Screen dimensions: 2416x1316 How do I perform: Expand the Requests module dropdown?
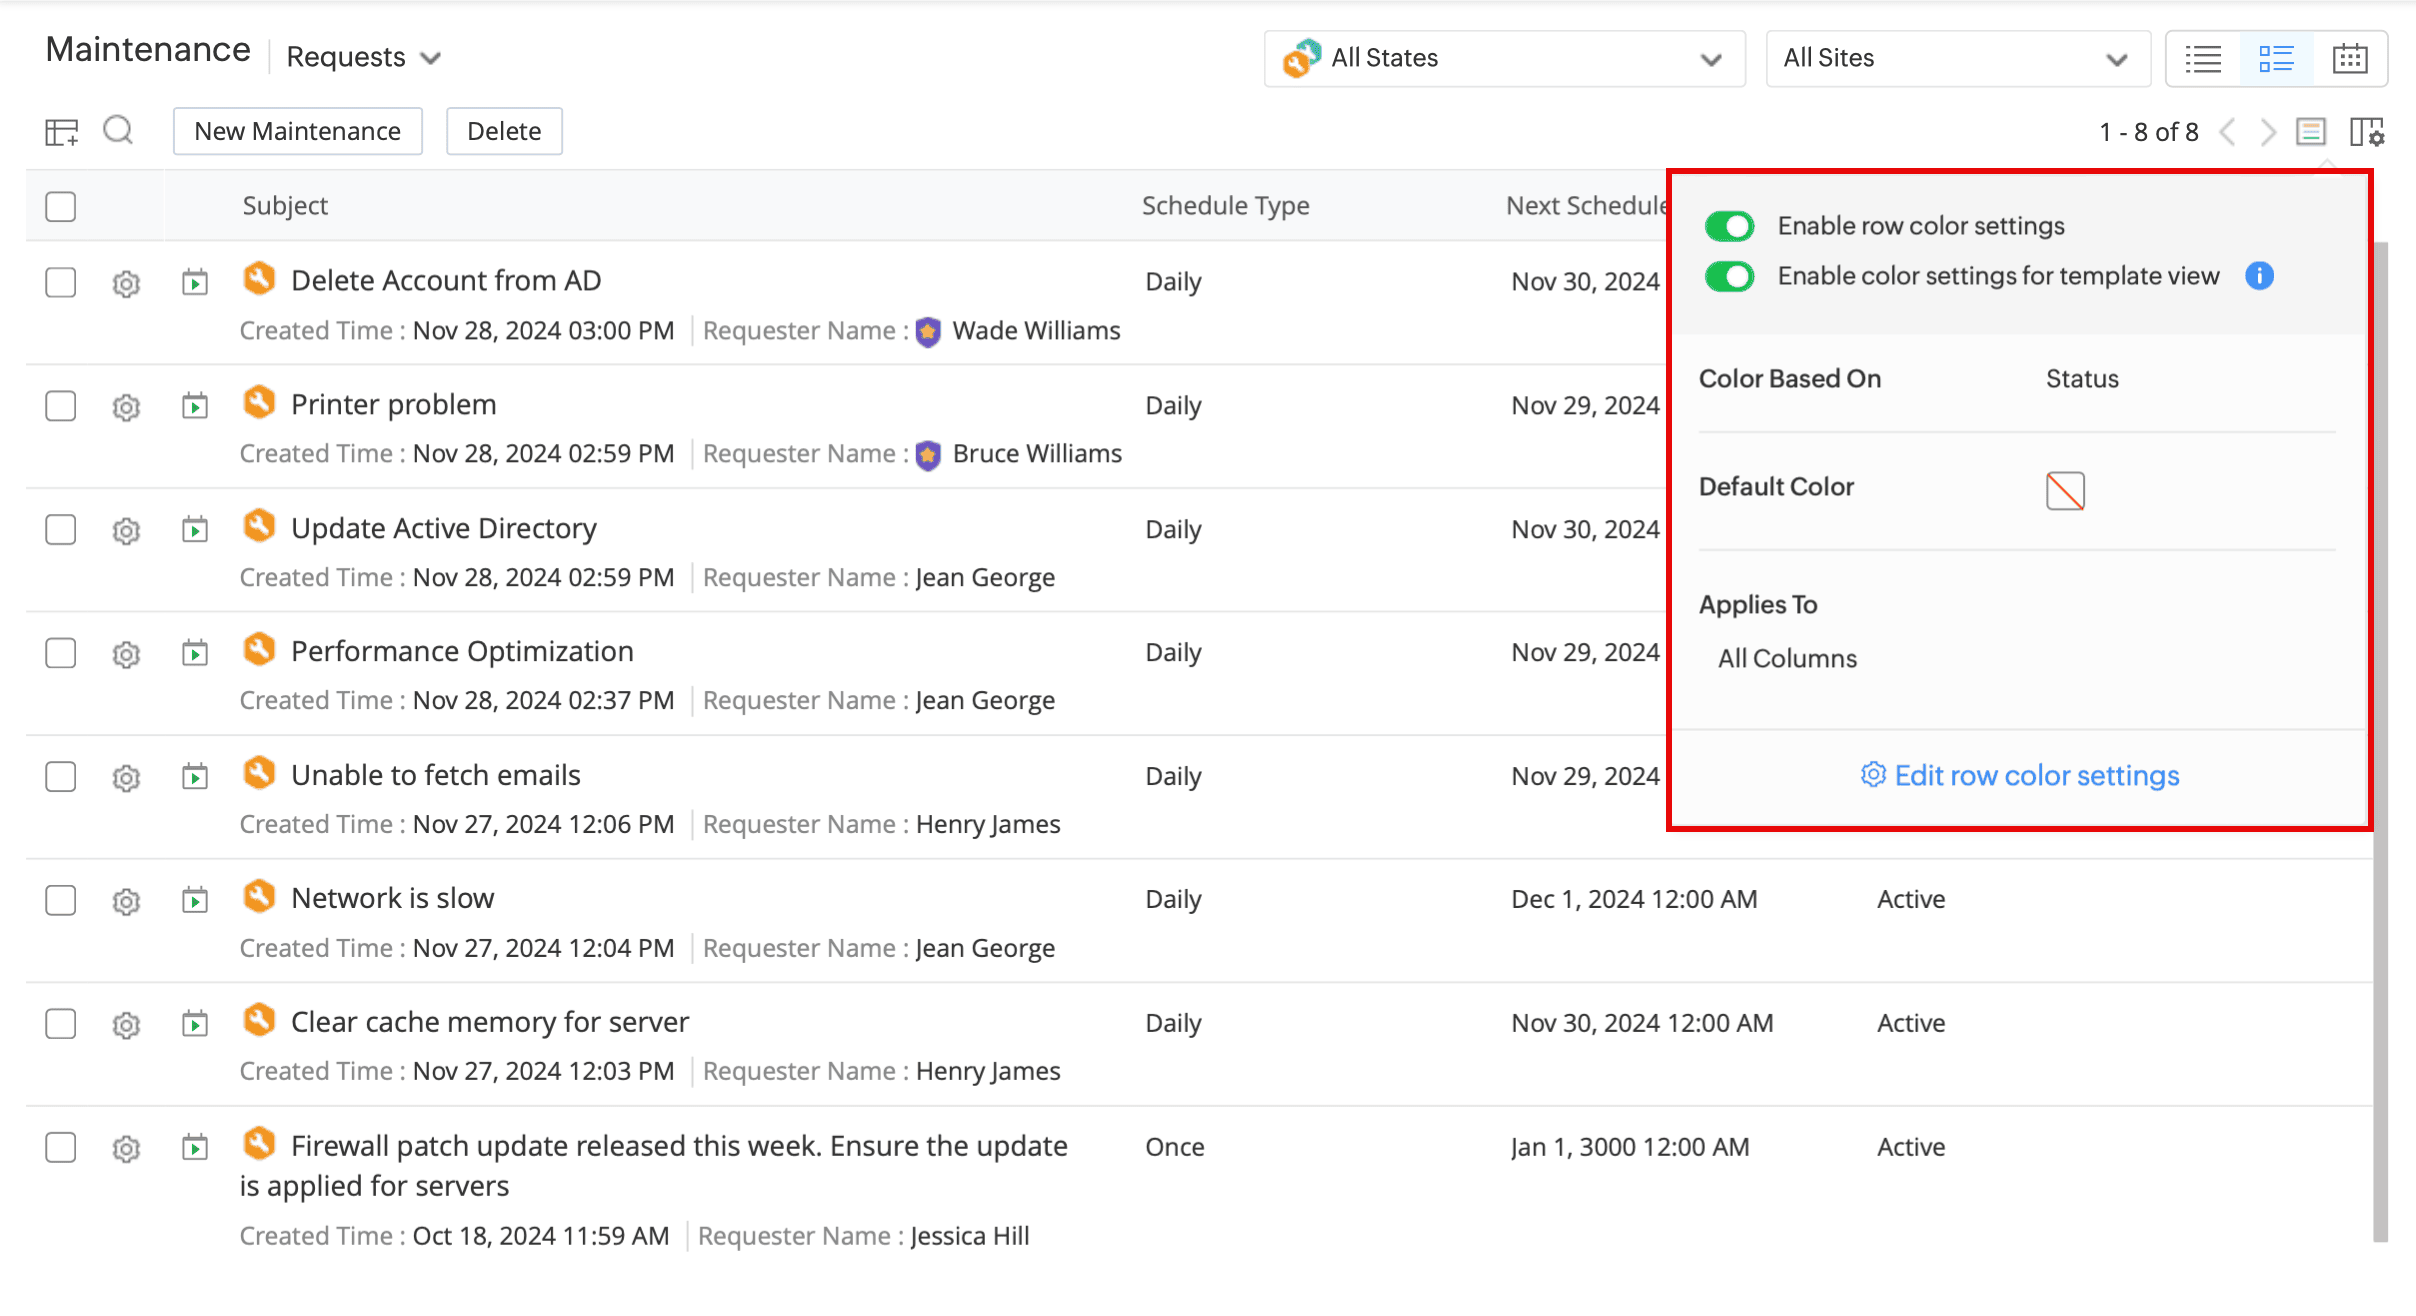click(x=364, y=58)
